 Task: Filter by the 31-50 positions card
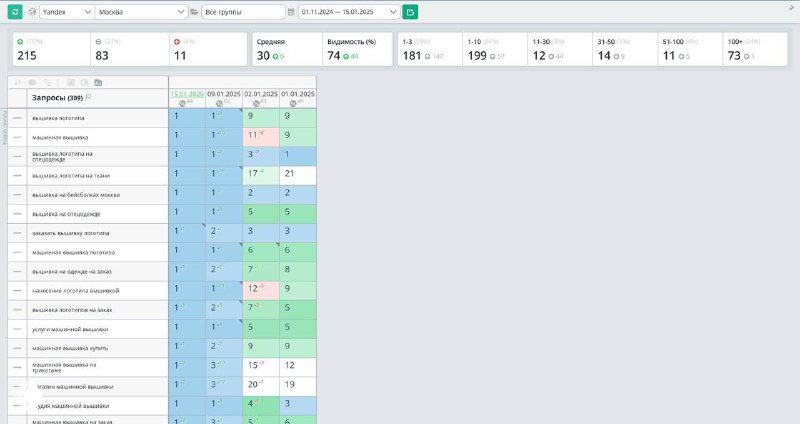pyautogui.click(x=625, y=49)
